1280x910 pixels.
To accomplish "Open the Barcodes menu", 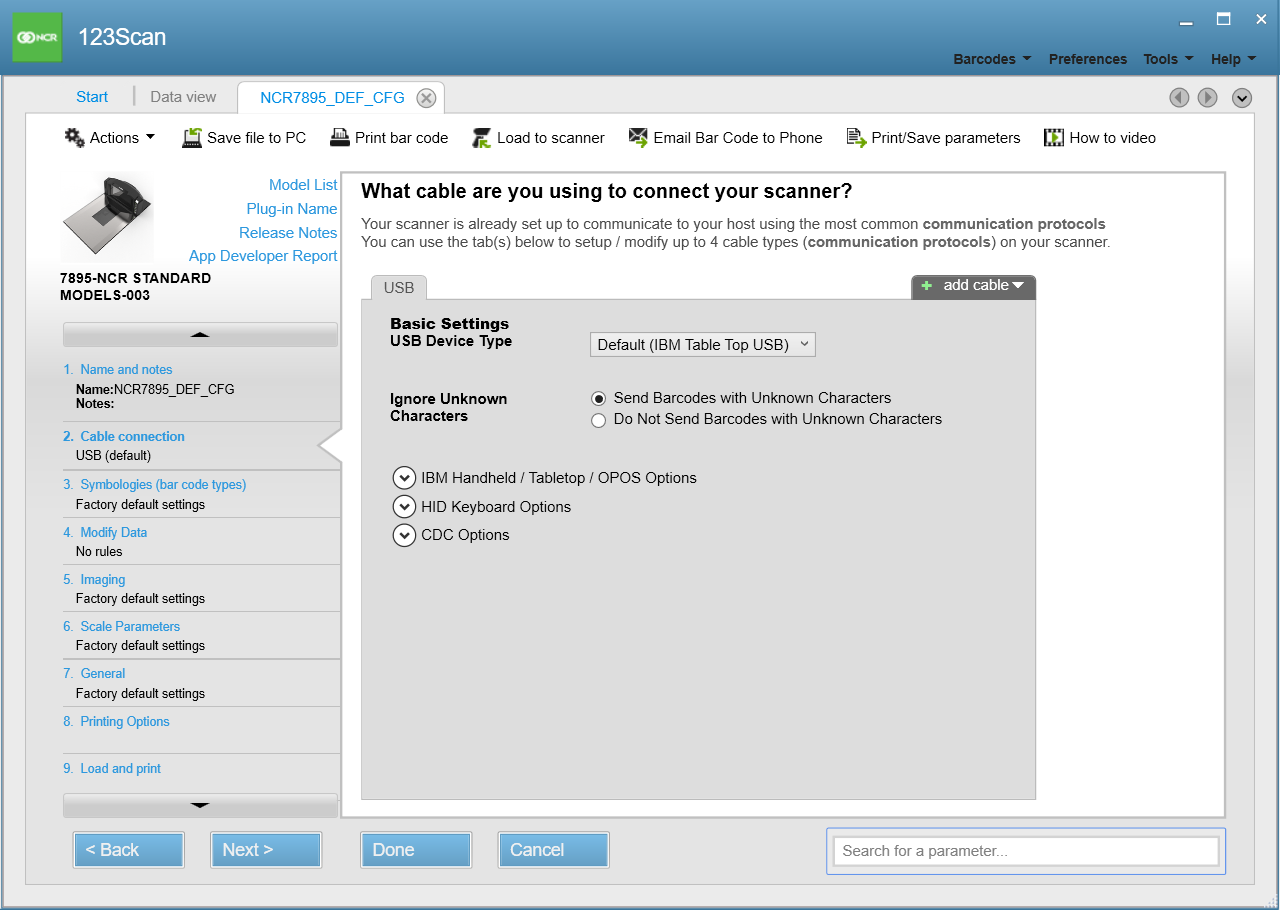I will coord(992,59).
